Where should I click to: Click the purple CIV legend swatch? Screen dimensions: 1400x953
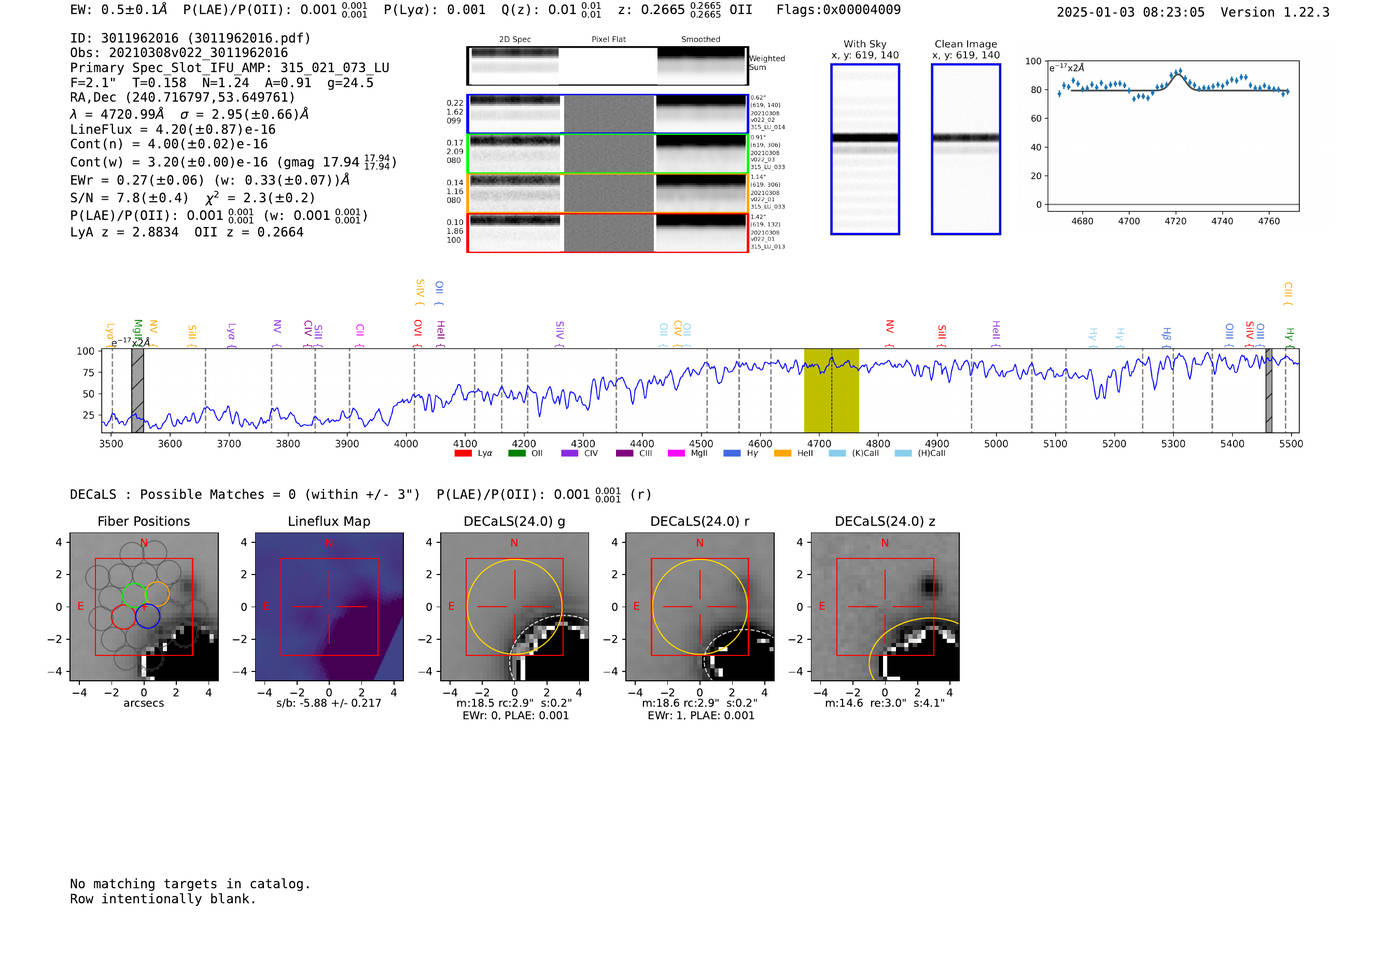(570, 454)
